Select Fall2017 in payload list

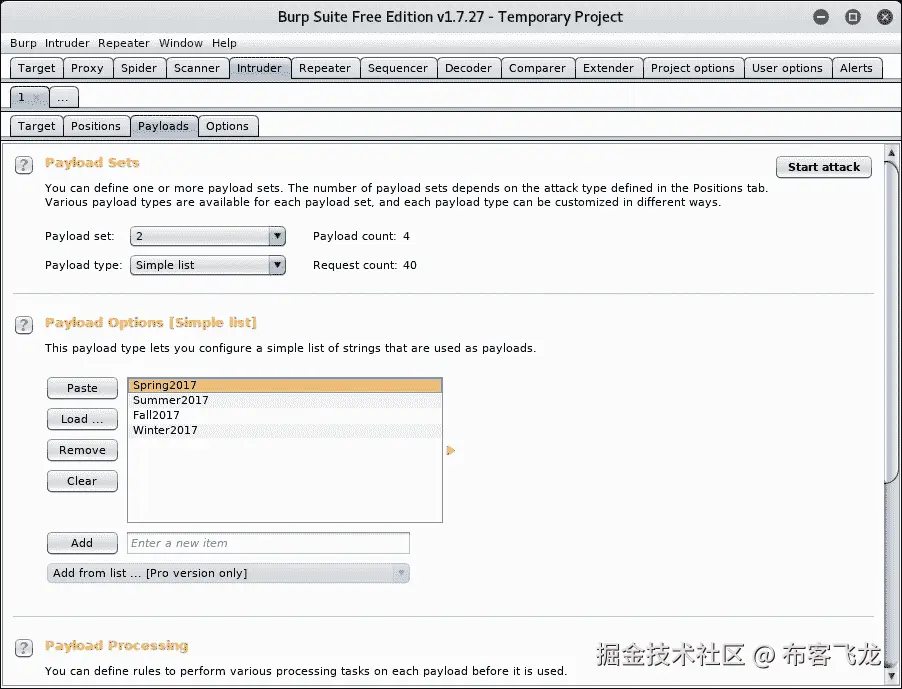285,415
